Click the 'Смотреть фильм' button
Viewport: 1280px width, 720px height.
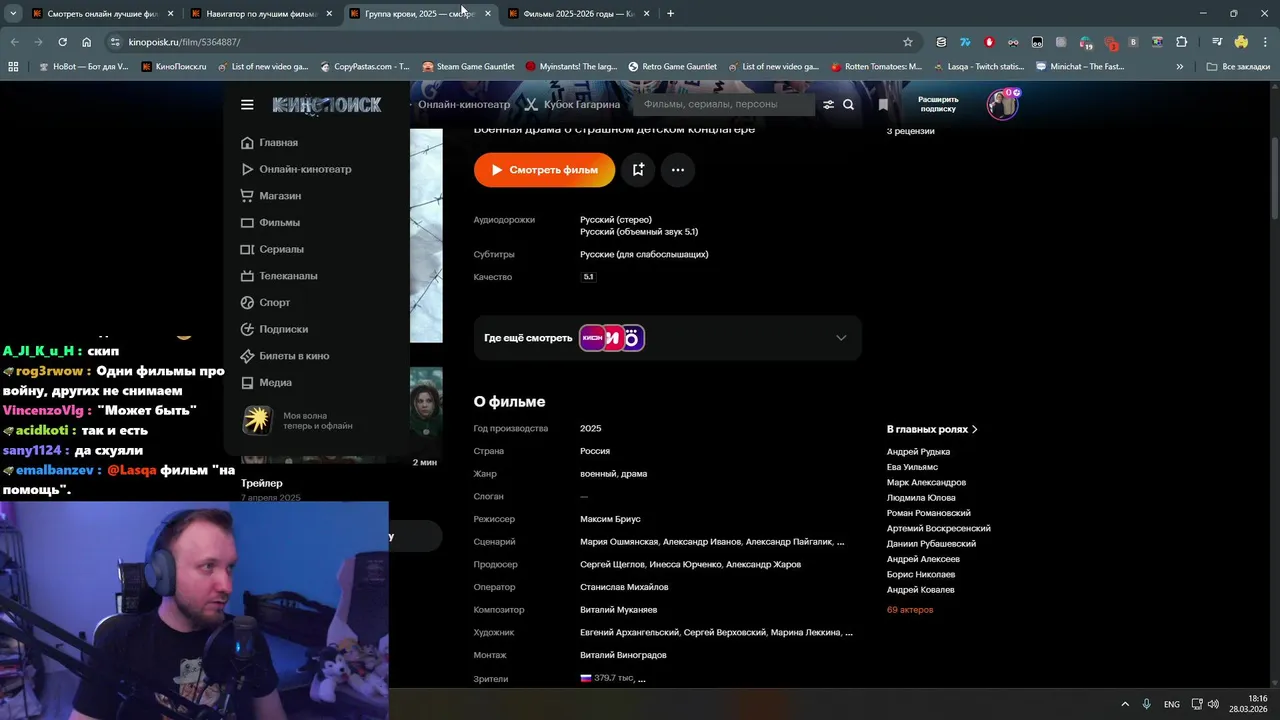point(544,170)
